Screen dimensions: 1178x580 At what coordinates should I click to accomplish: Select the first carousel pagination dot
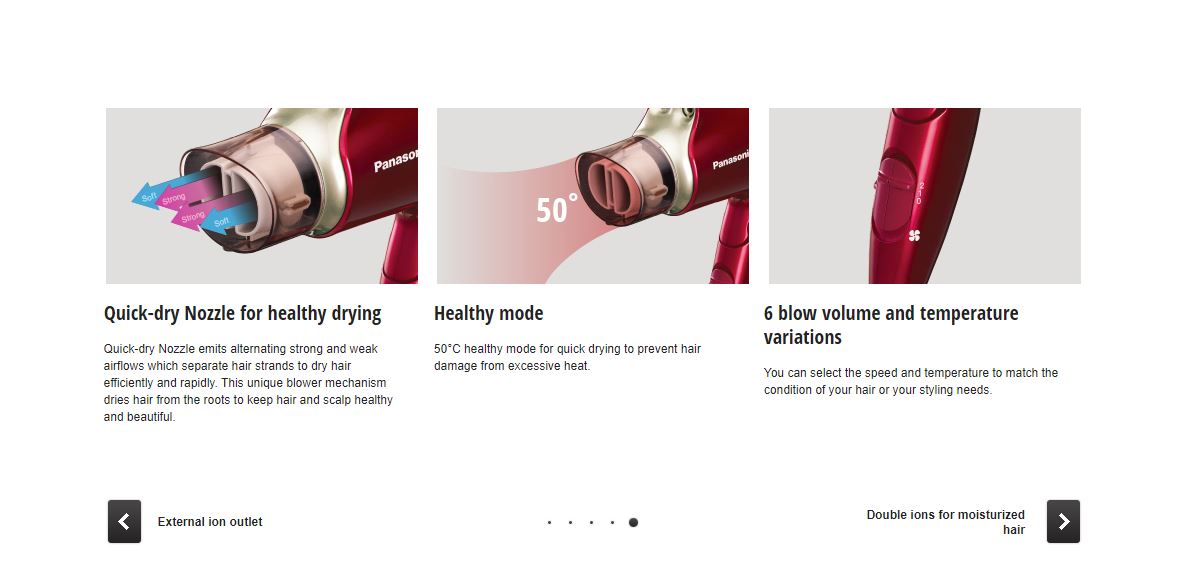[x=549, y=522]
